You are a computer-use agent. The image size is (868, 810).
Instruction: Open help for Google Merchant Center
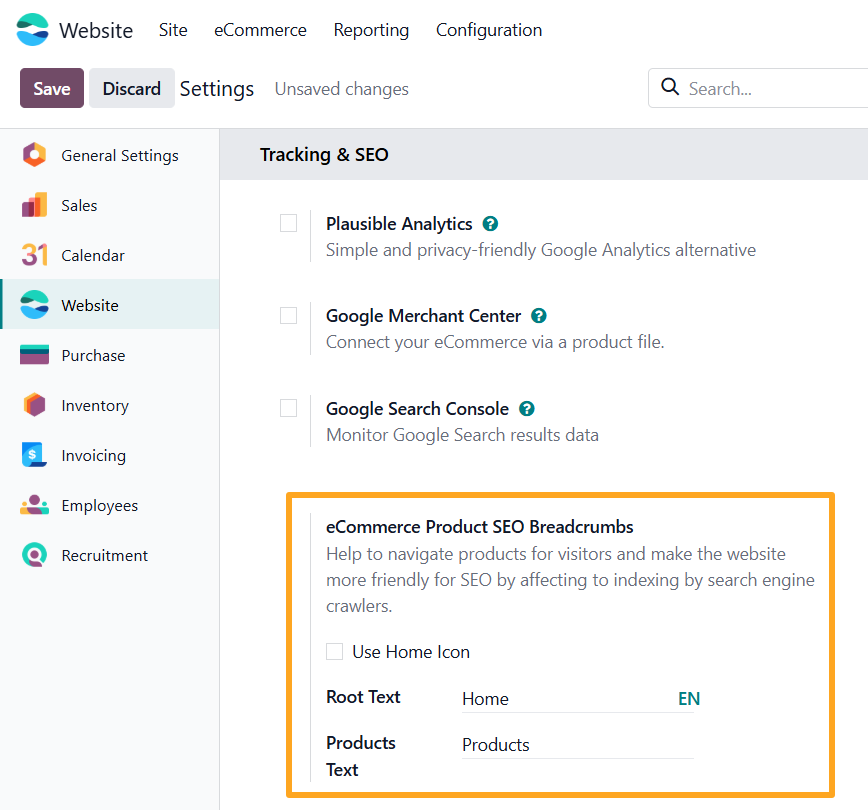point(539,316)
